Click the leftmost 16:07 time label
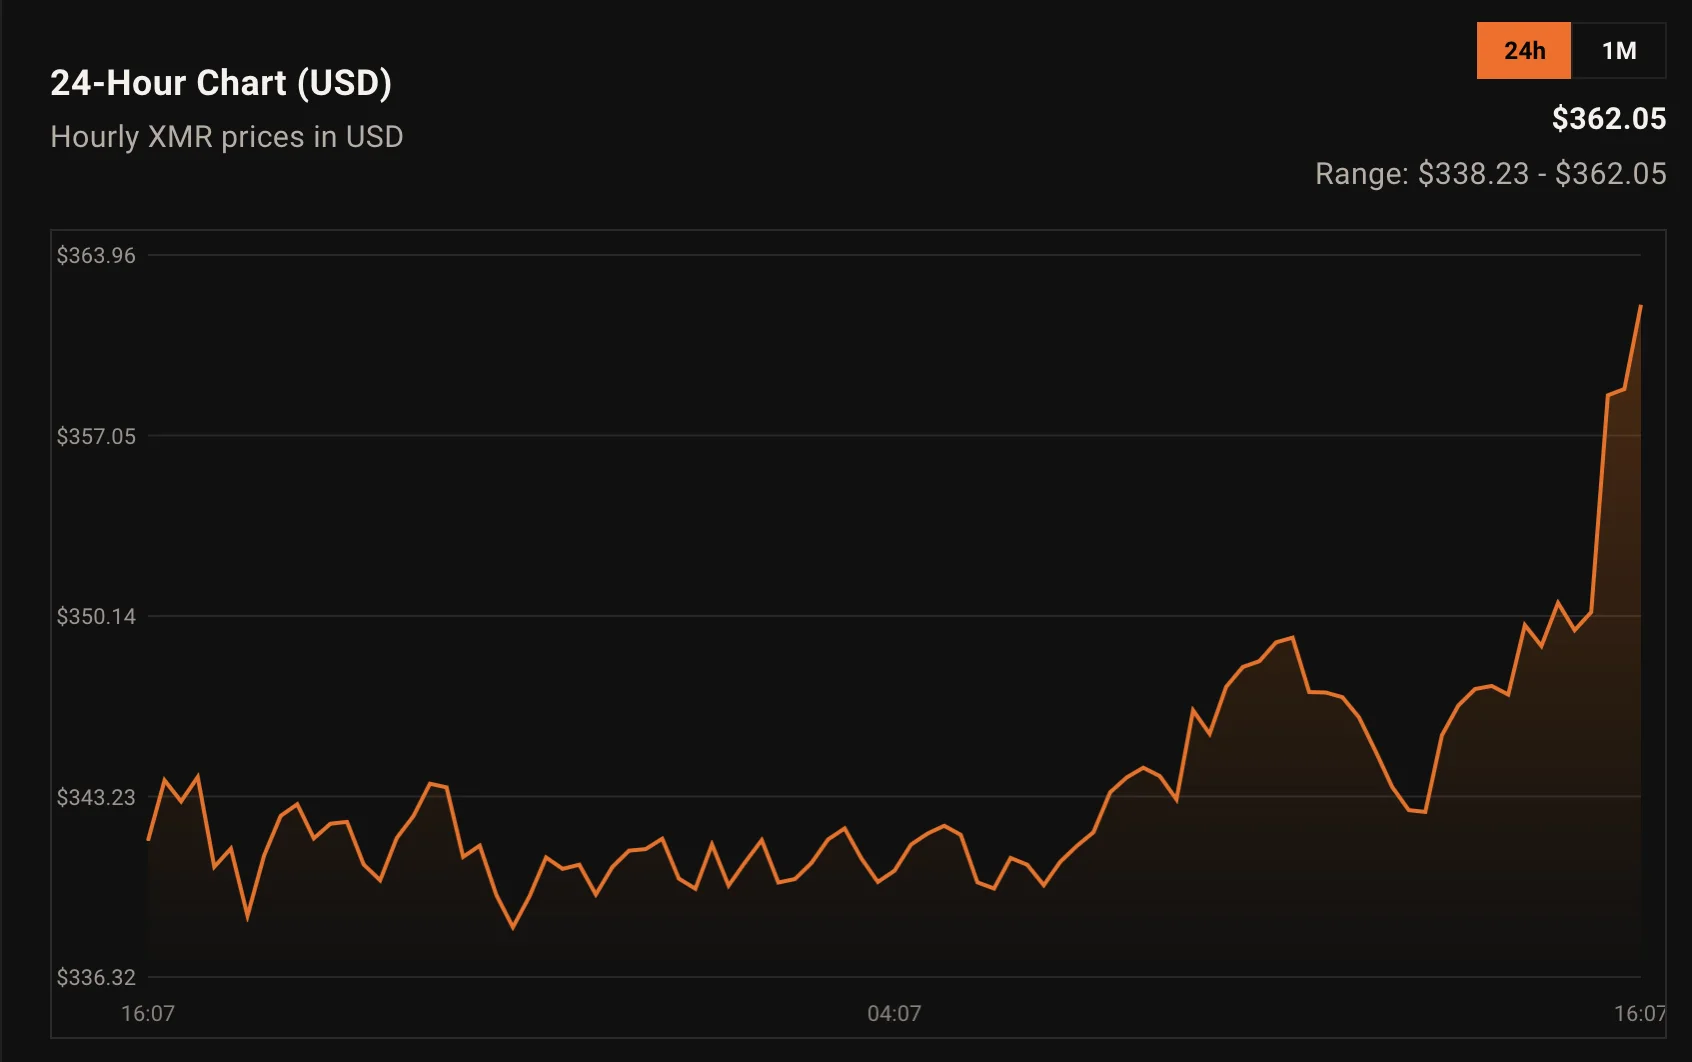 (148, 1013)
